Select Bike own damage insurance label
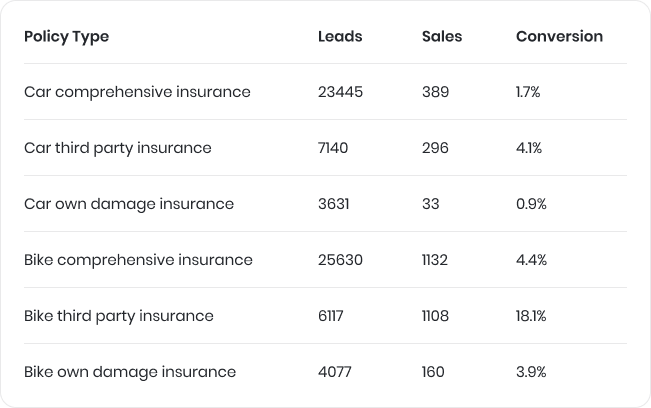 click(130, 372)
